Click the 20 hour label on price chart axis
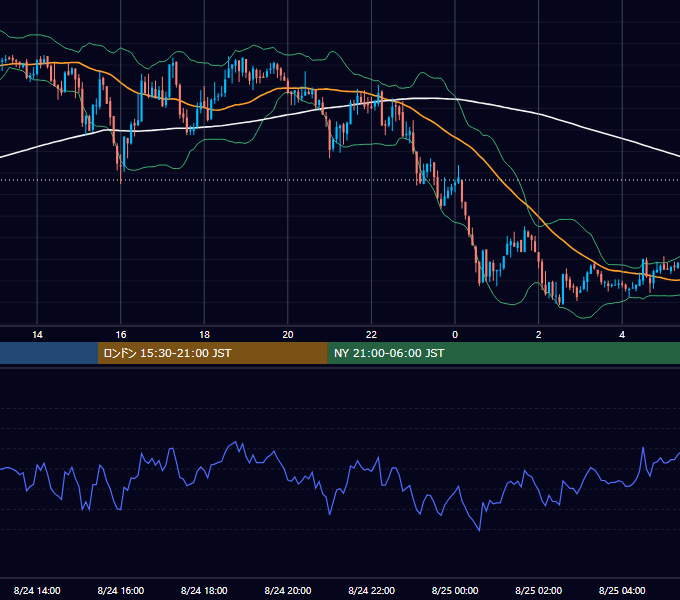 tap(288, 335)
